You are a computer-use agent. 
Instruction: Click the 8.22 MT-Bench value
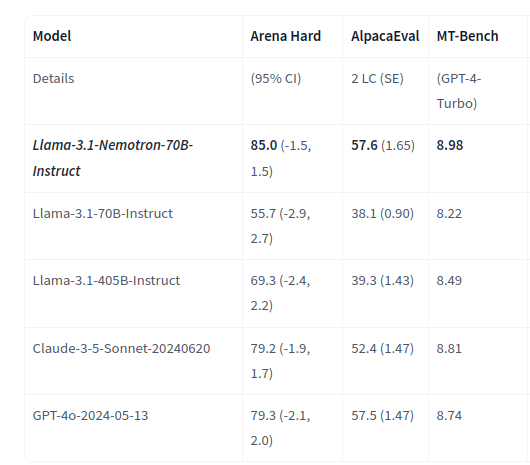(449, 214)
